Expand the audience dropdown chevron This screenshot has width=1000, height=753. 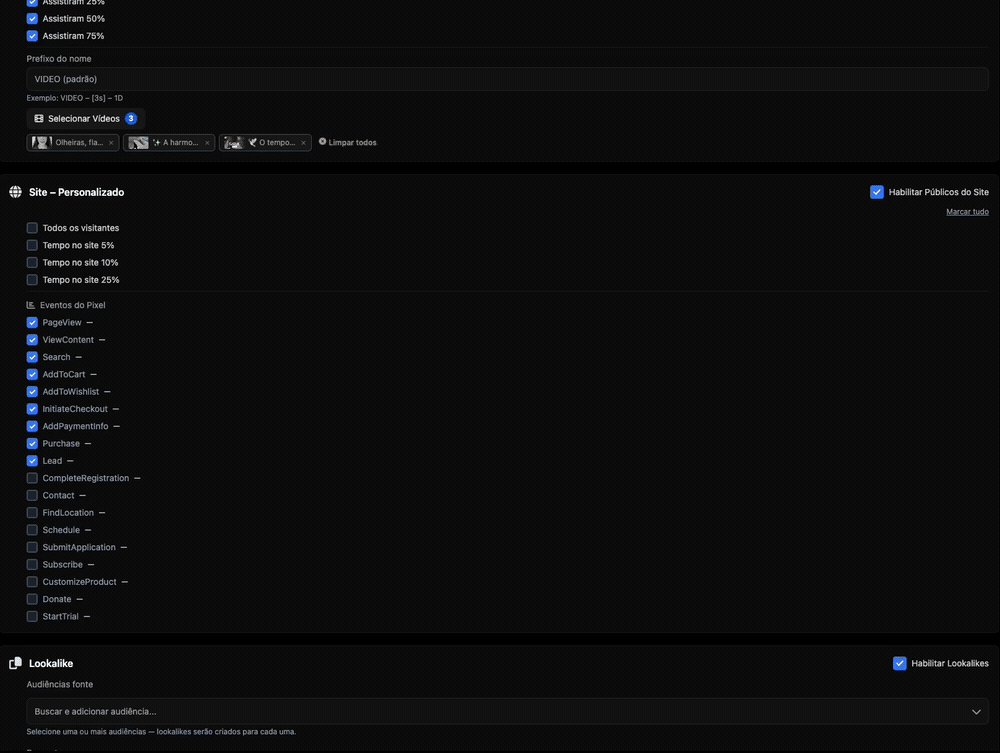pyautogui.click(x=976, y=712)
